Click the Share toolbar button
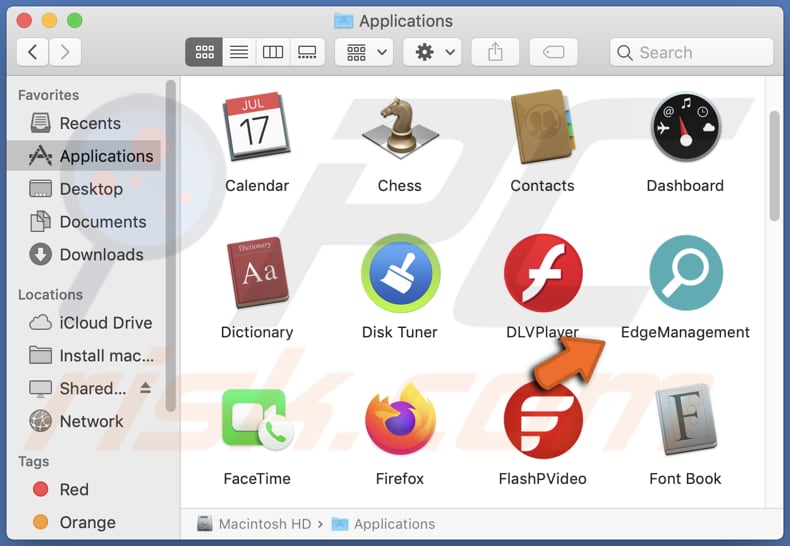The height and width of the screenshot is (546, 790). [x=495, y=52]
